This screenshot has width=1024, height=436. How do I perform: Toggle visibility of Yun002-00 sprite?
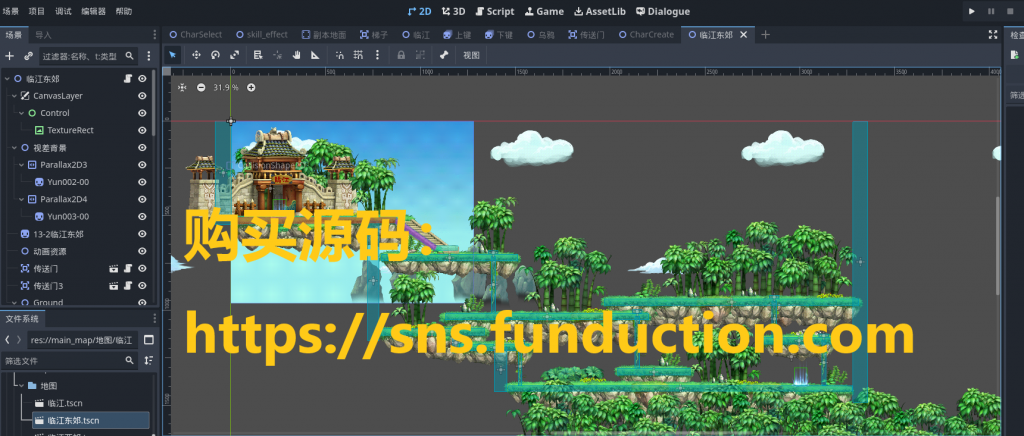(x=142, y=182)
